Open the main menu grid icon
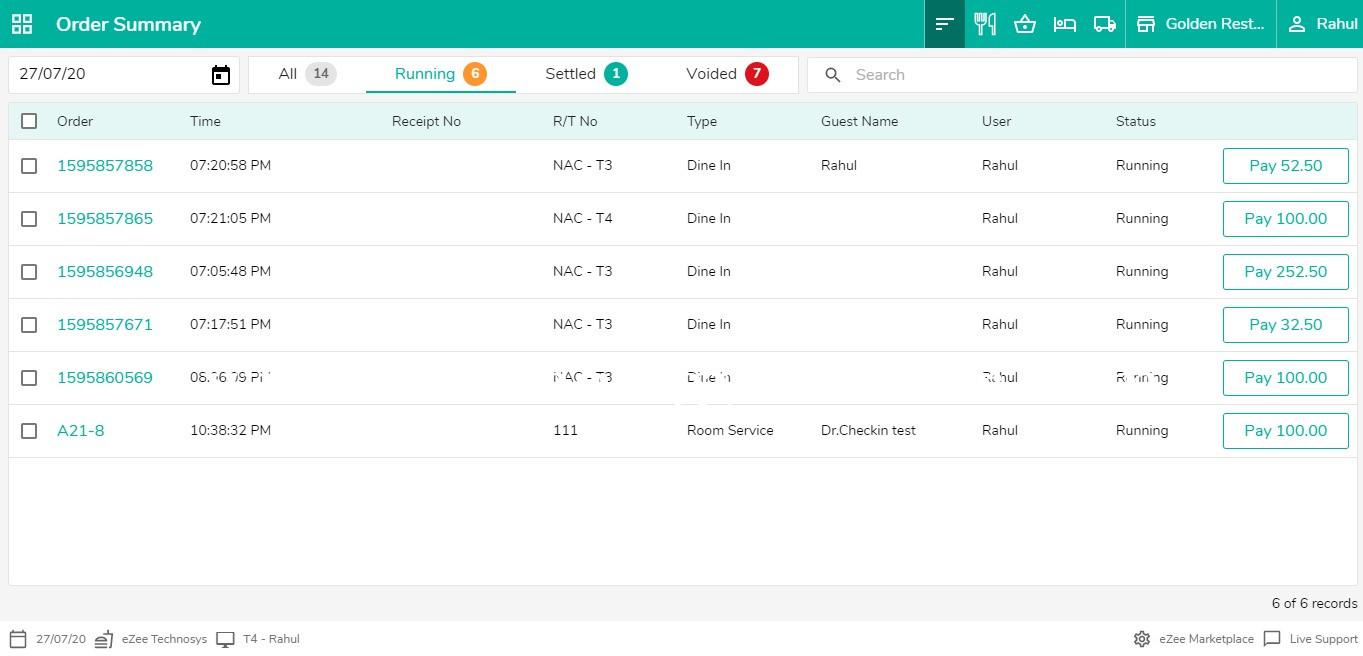 tap(22, 24)
